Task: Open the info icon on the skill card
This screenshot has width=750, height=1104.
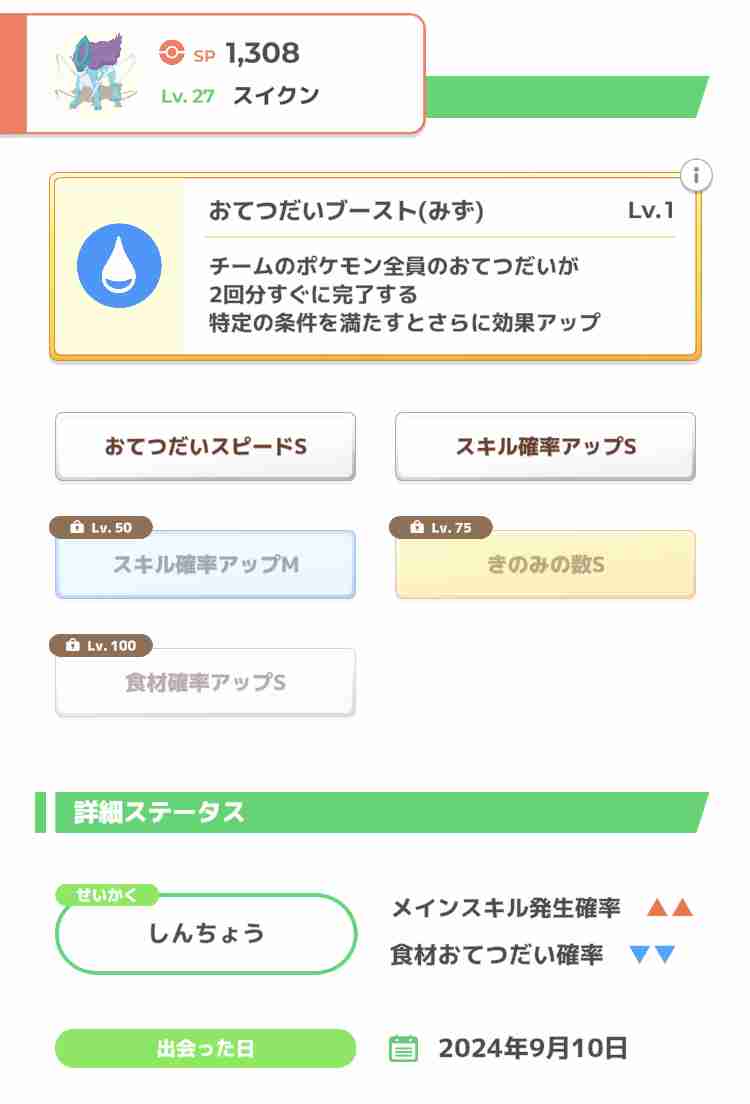Action: click(x=696, y=175)
